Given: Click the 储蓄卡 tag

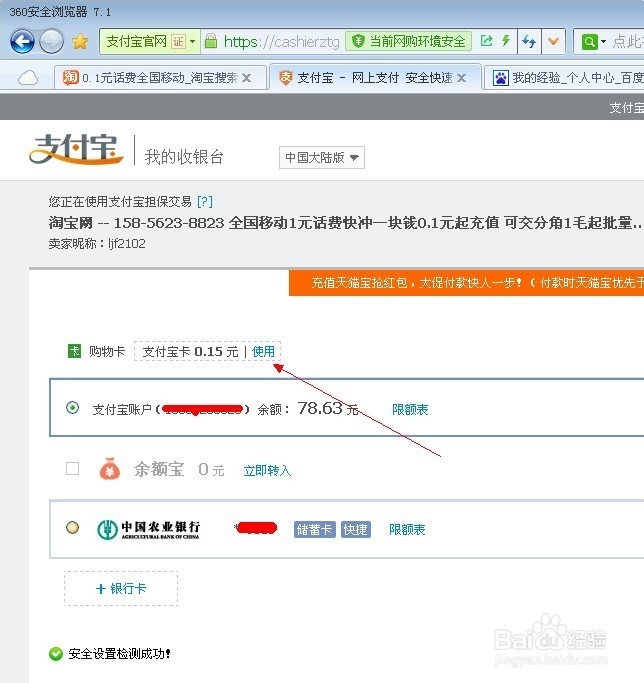Looking at the screenshot, I should pyautogui.click(x=315, y=529).
